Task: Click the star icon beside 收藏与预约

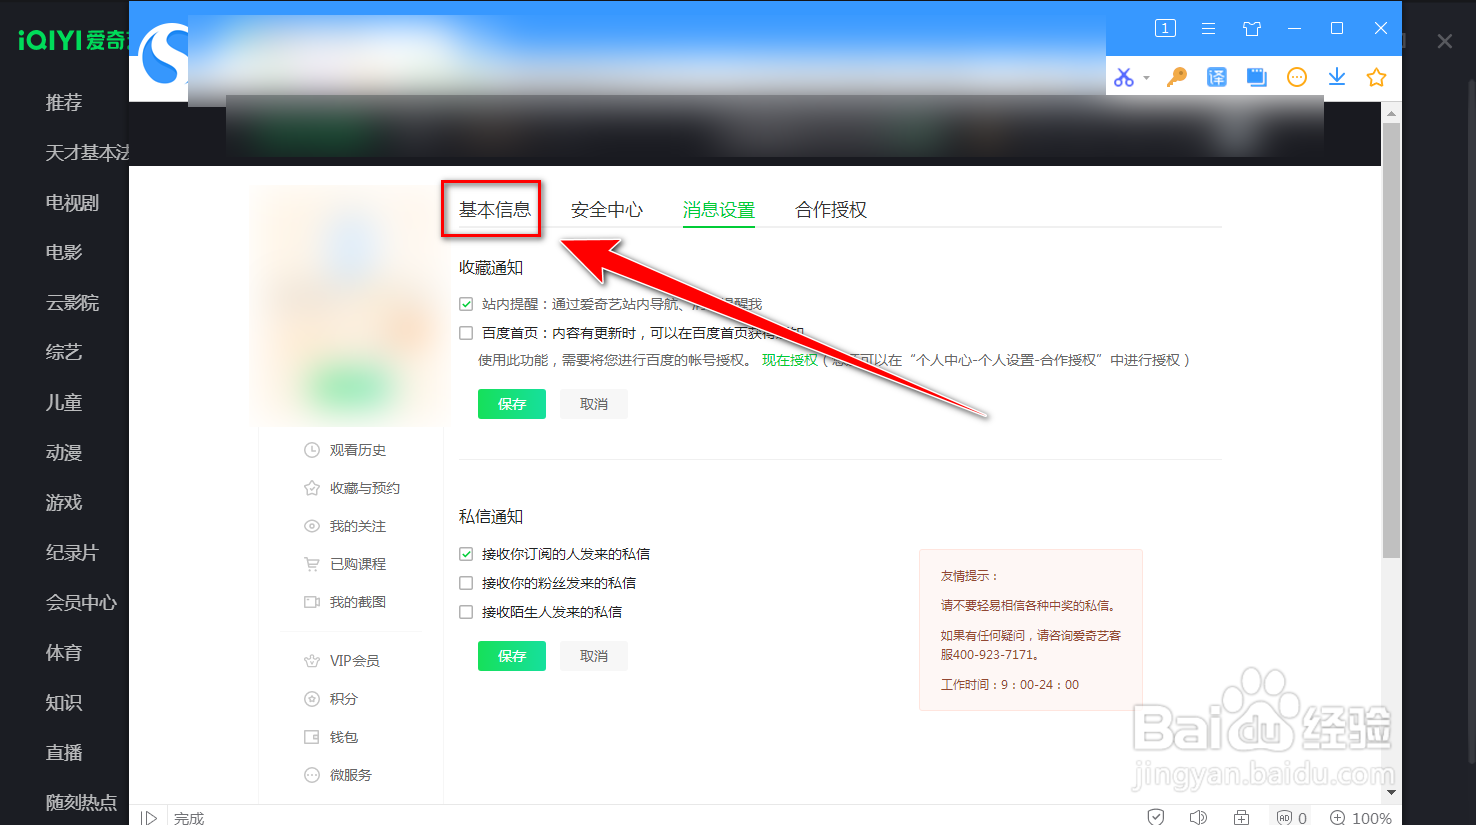Action: 312,488
